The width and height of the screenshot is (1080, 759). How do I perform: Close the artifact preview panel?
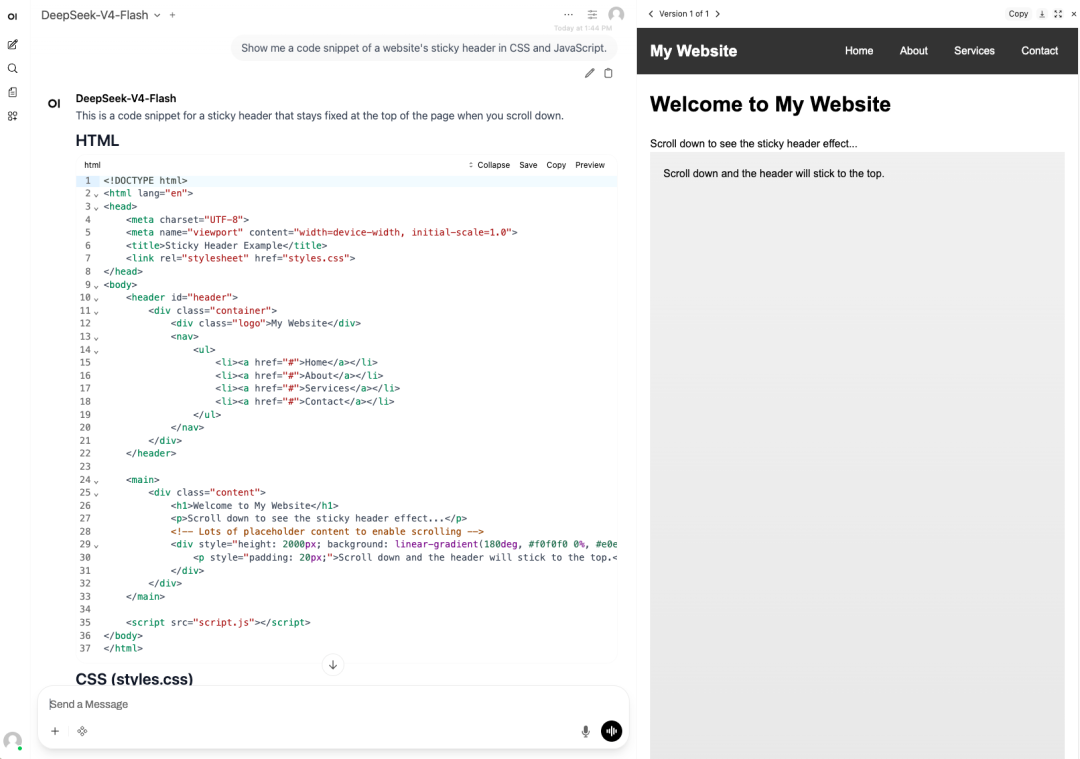[x=1073, y=14]
